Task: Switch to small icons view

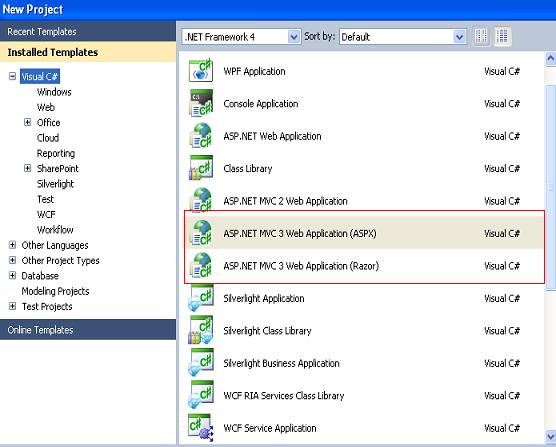Action: (x=481, y=36)
